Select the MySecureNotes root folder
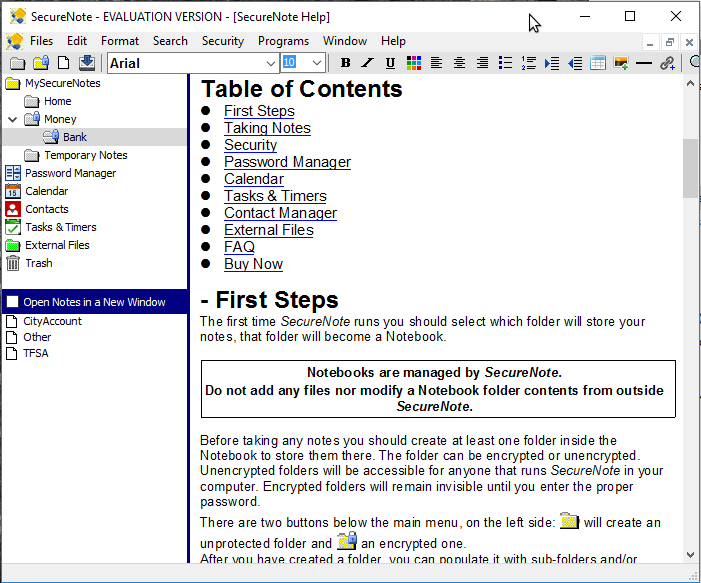This screenshot has width=701, height=583. tap(53, 83)
